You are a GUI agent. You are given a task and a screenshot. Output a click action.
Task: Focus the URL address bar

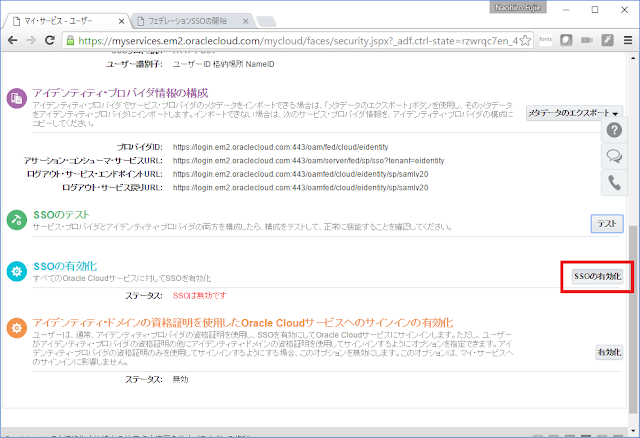298,41
